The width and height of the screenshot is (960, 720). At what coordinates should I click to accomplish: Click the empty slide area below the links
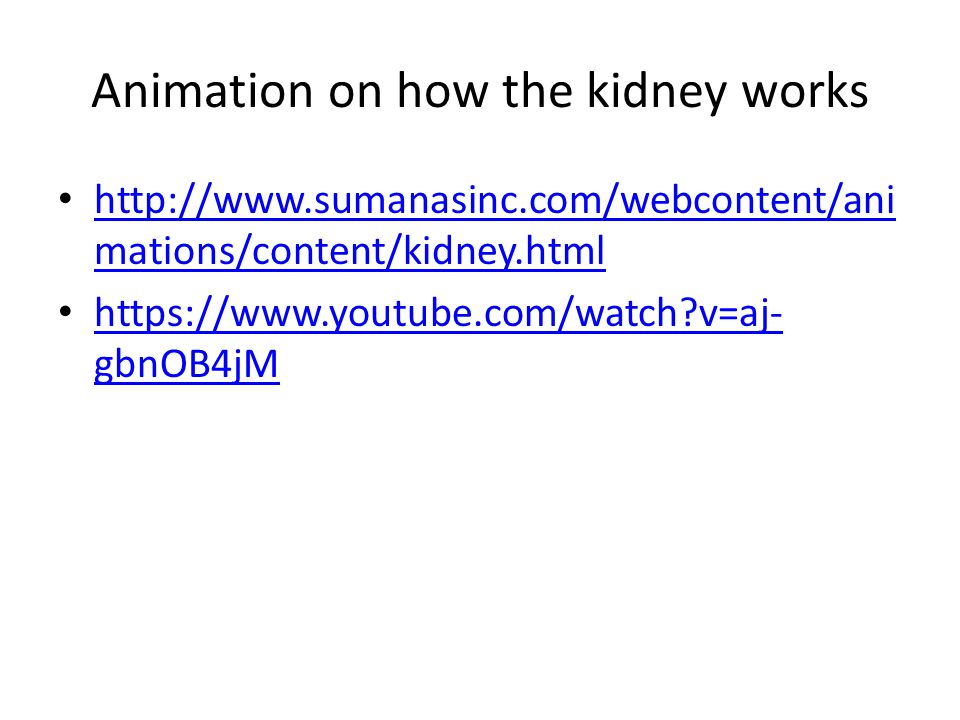click(480, 539)
